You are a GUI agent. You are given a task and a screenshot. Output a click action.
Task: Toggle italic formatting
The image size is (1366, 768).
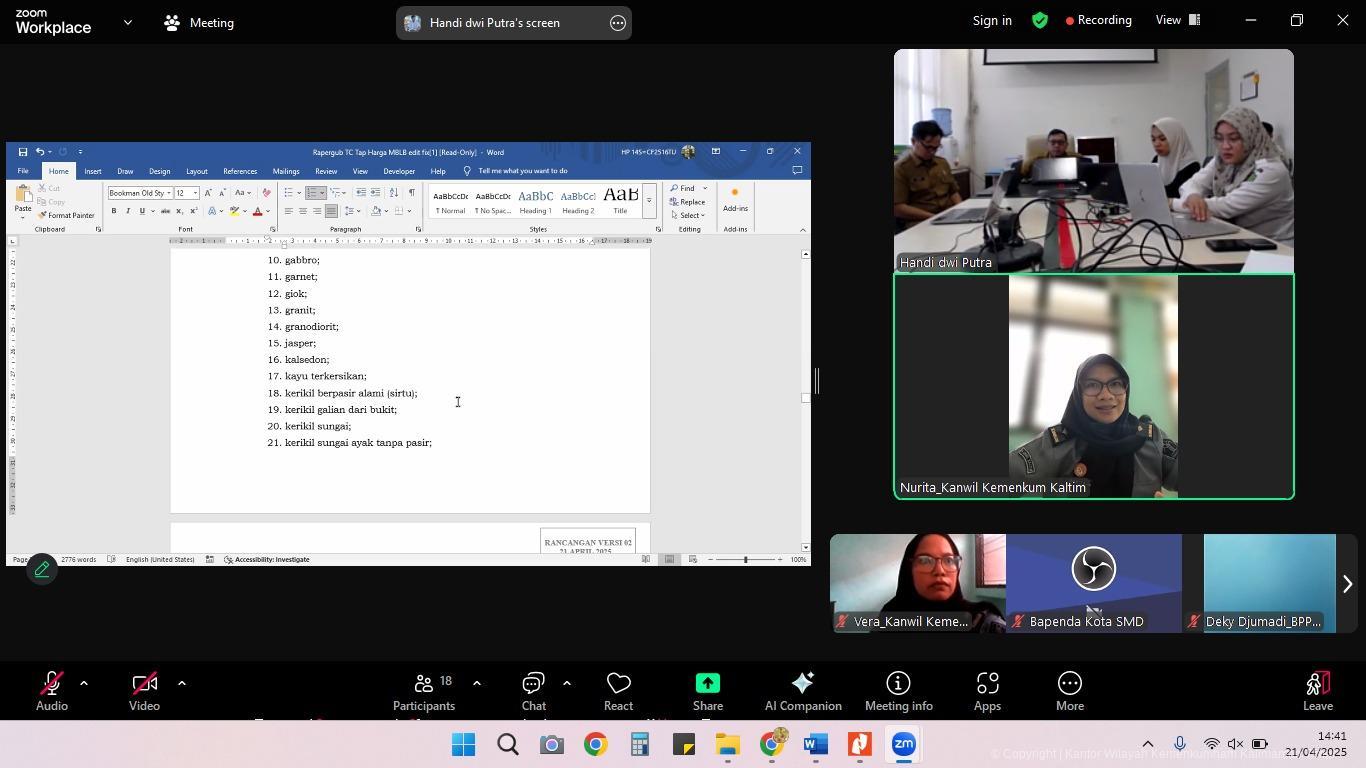[128, 211]
